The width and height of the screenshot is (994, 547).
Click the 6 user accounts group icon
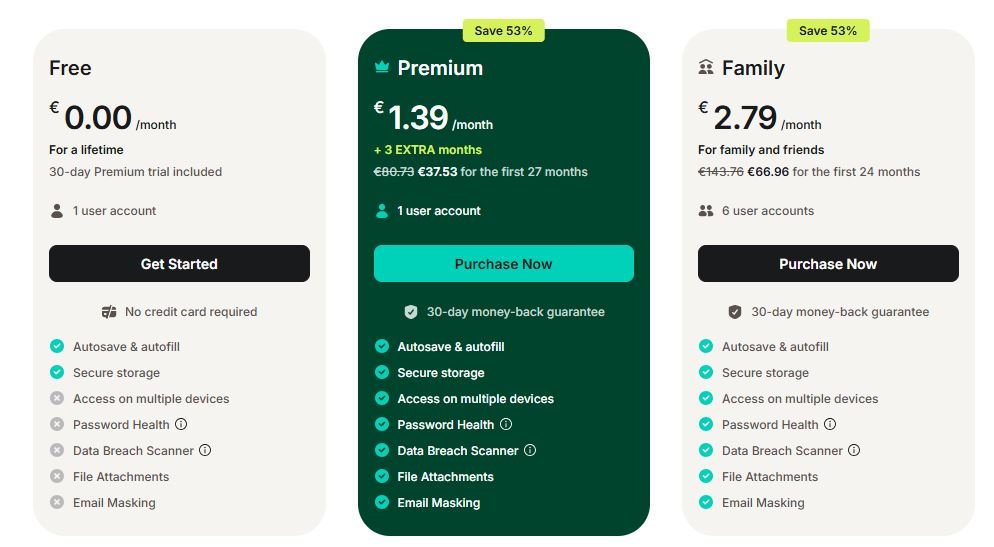pyautogui.click(x=706, y=211)
